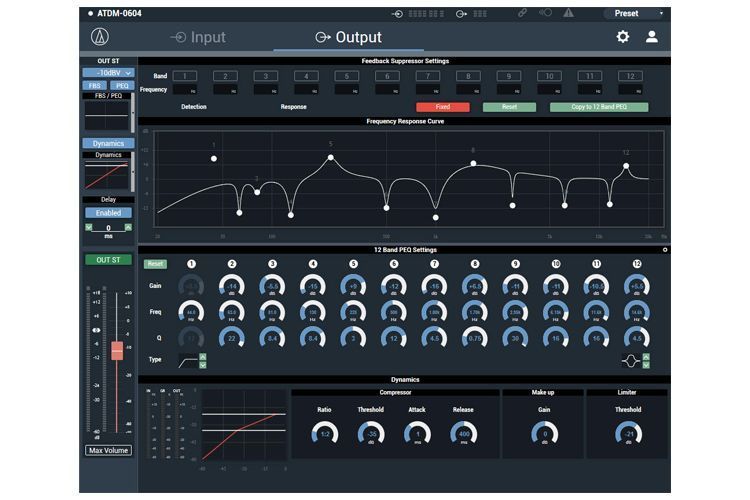750x500 pixels.
Task: Decrease the delay ms value with down arrow
Action: [x=88, y=227]
